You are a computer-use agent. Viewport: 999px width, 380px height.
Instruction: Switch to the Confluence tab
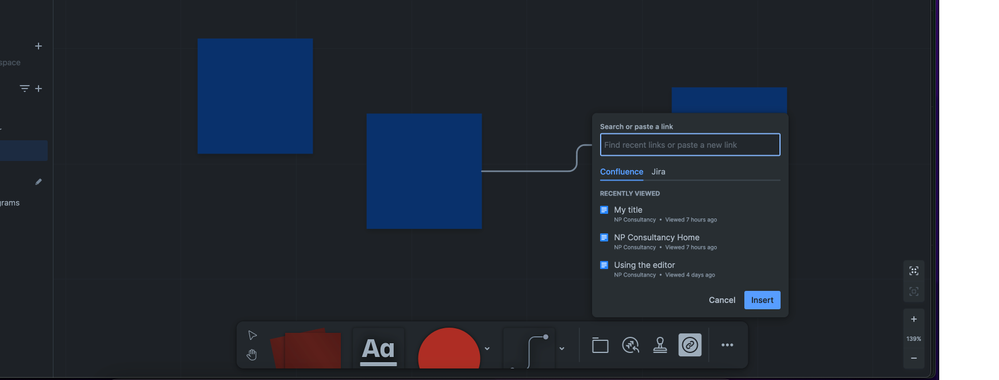(621, 172)
